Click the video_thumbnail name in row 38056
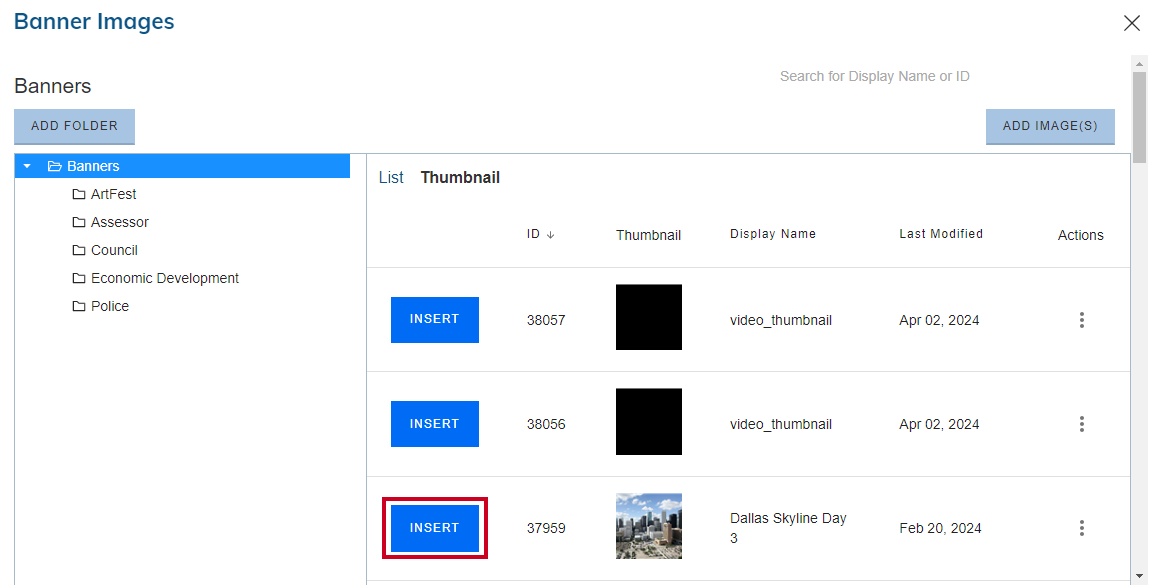This screenshot has height=588, width=1150. (780, 425)
